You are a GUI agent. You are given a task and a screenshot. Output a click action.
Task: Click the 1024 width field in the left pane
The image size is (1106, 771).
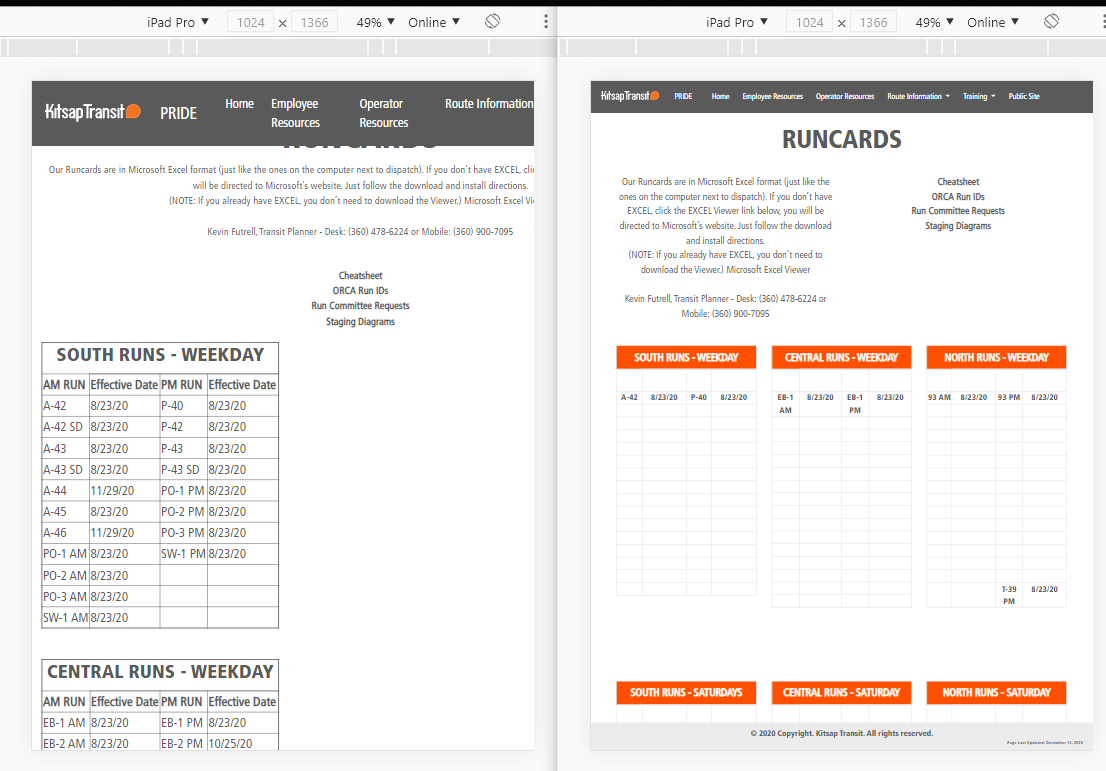pos(251,22)
